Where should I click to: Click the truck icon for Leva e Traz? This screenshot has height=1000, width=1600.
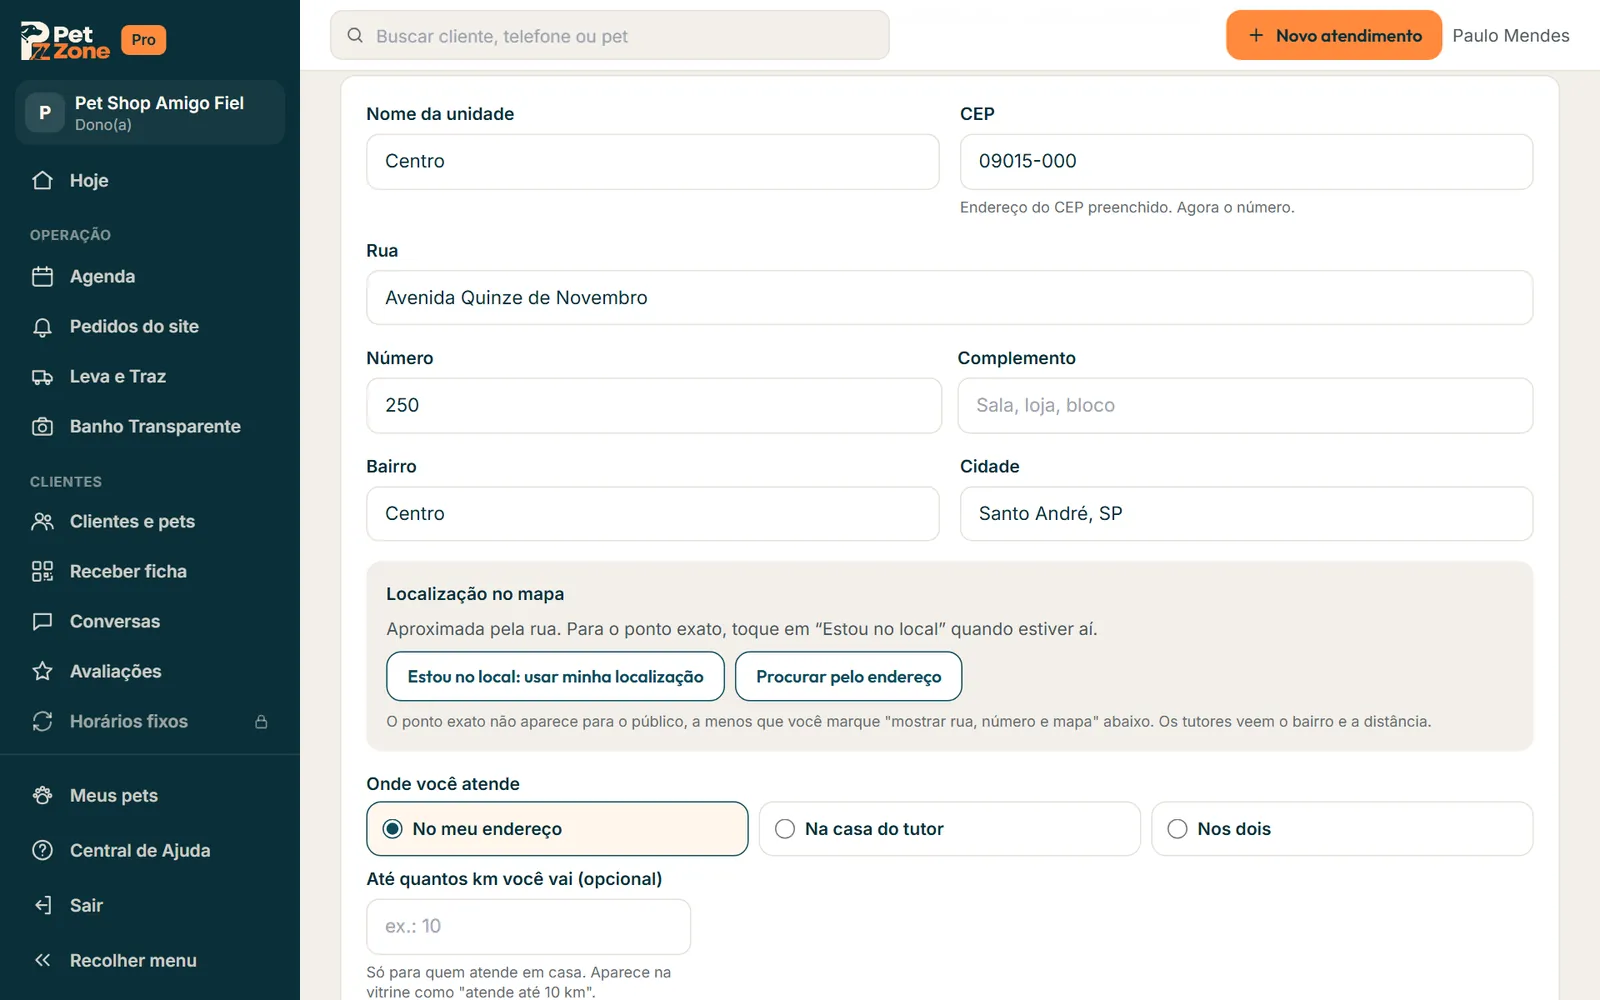[x=42, y=377]
